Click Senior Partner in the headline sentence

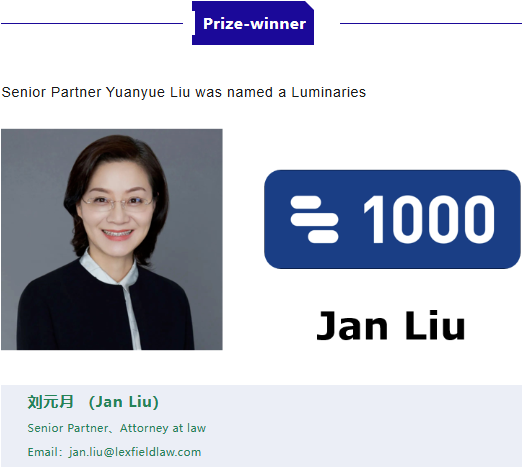point(51,92)
